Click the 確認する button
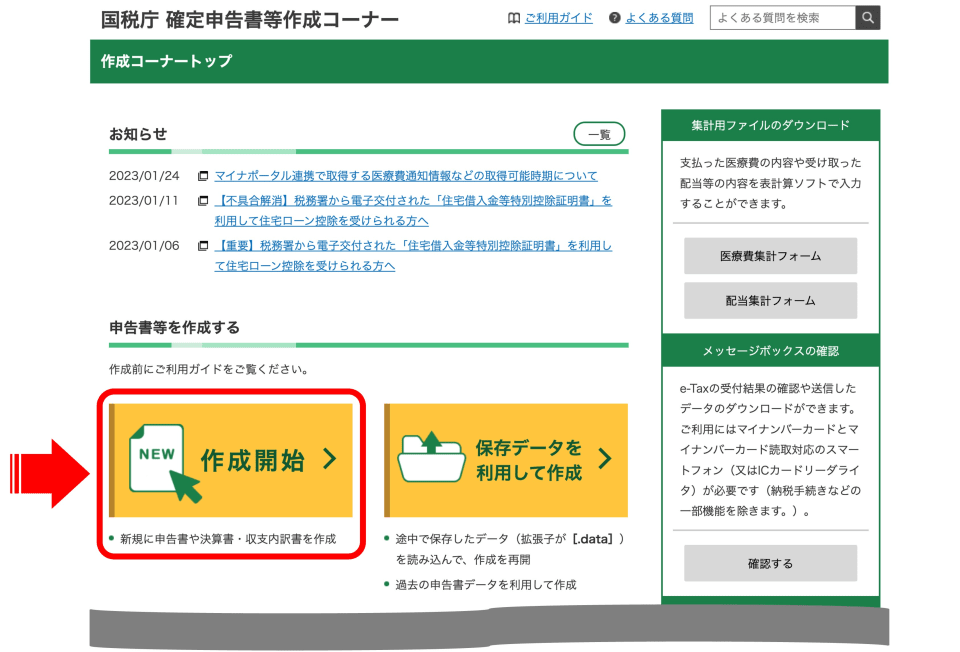 770,563
